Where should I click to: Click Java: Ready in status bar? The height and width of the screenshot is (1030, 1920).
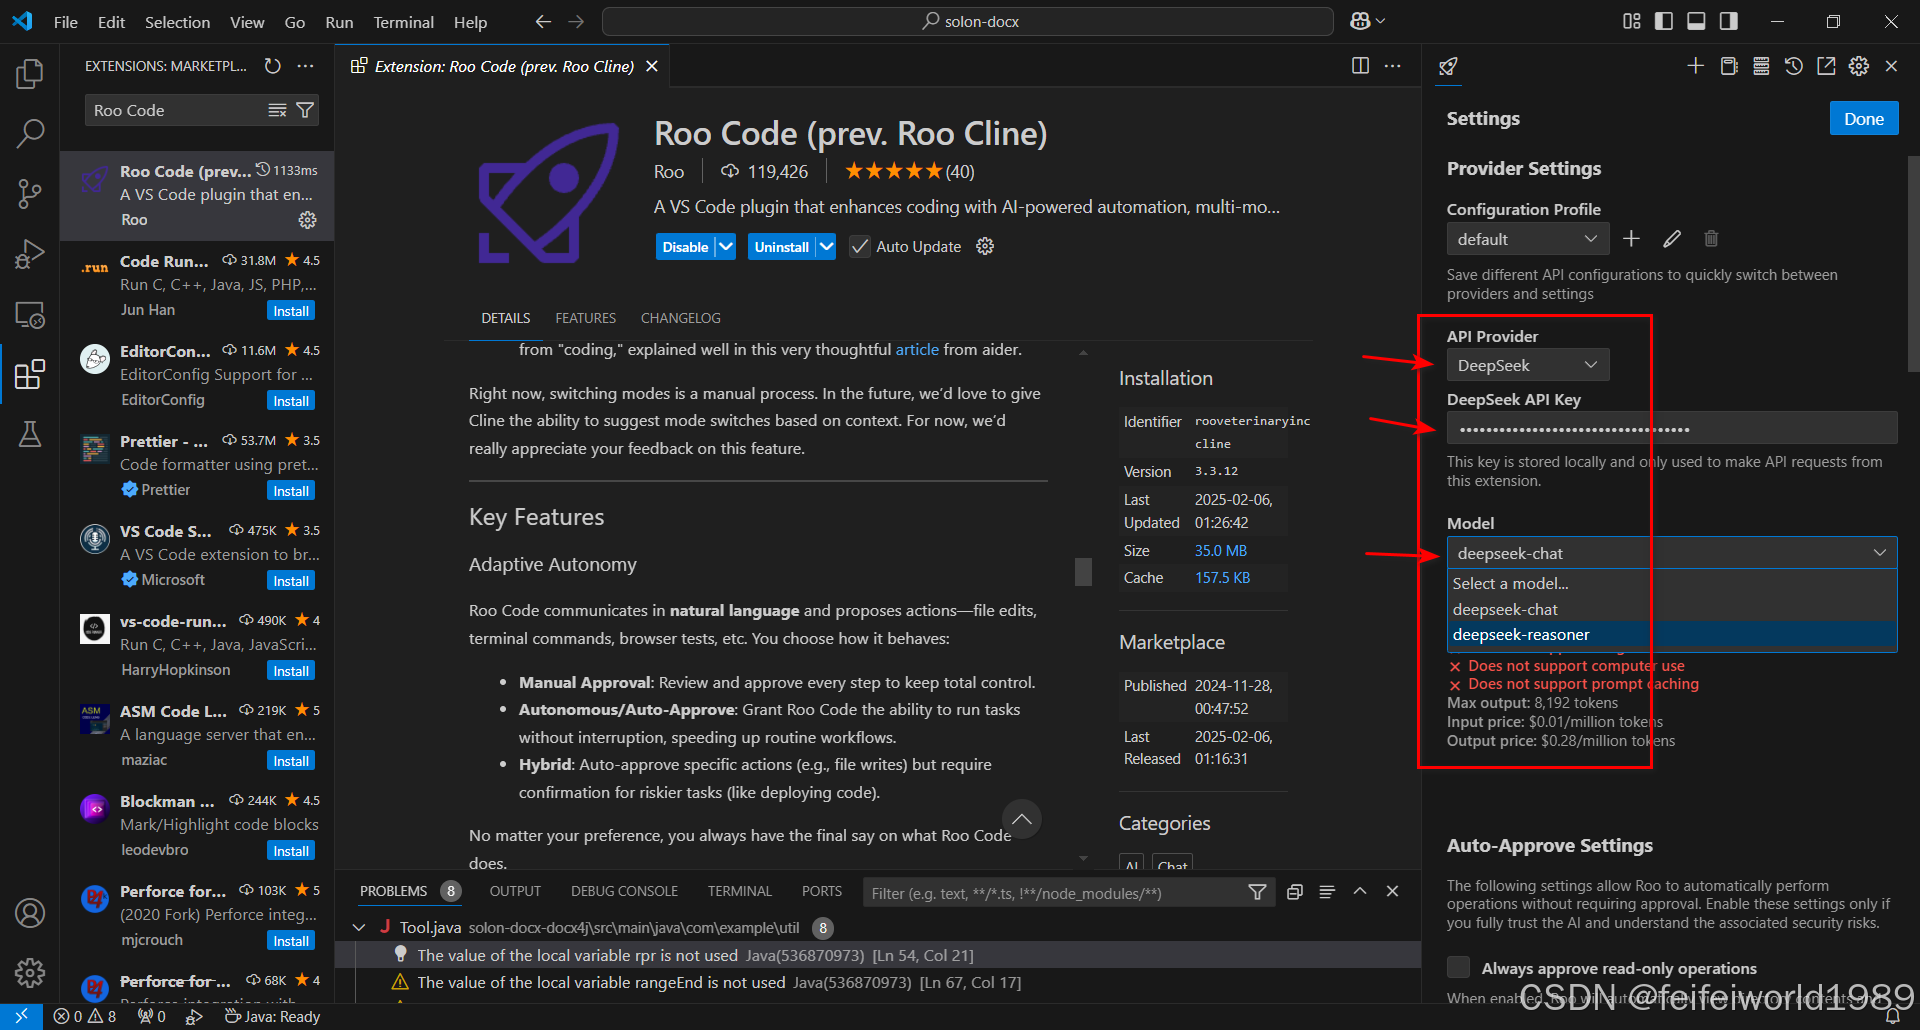tap(272, 1016)
